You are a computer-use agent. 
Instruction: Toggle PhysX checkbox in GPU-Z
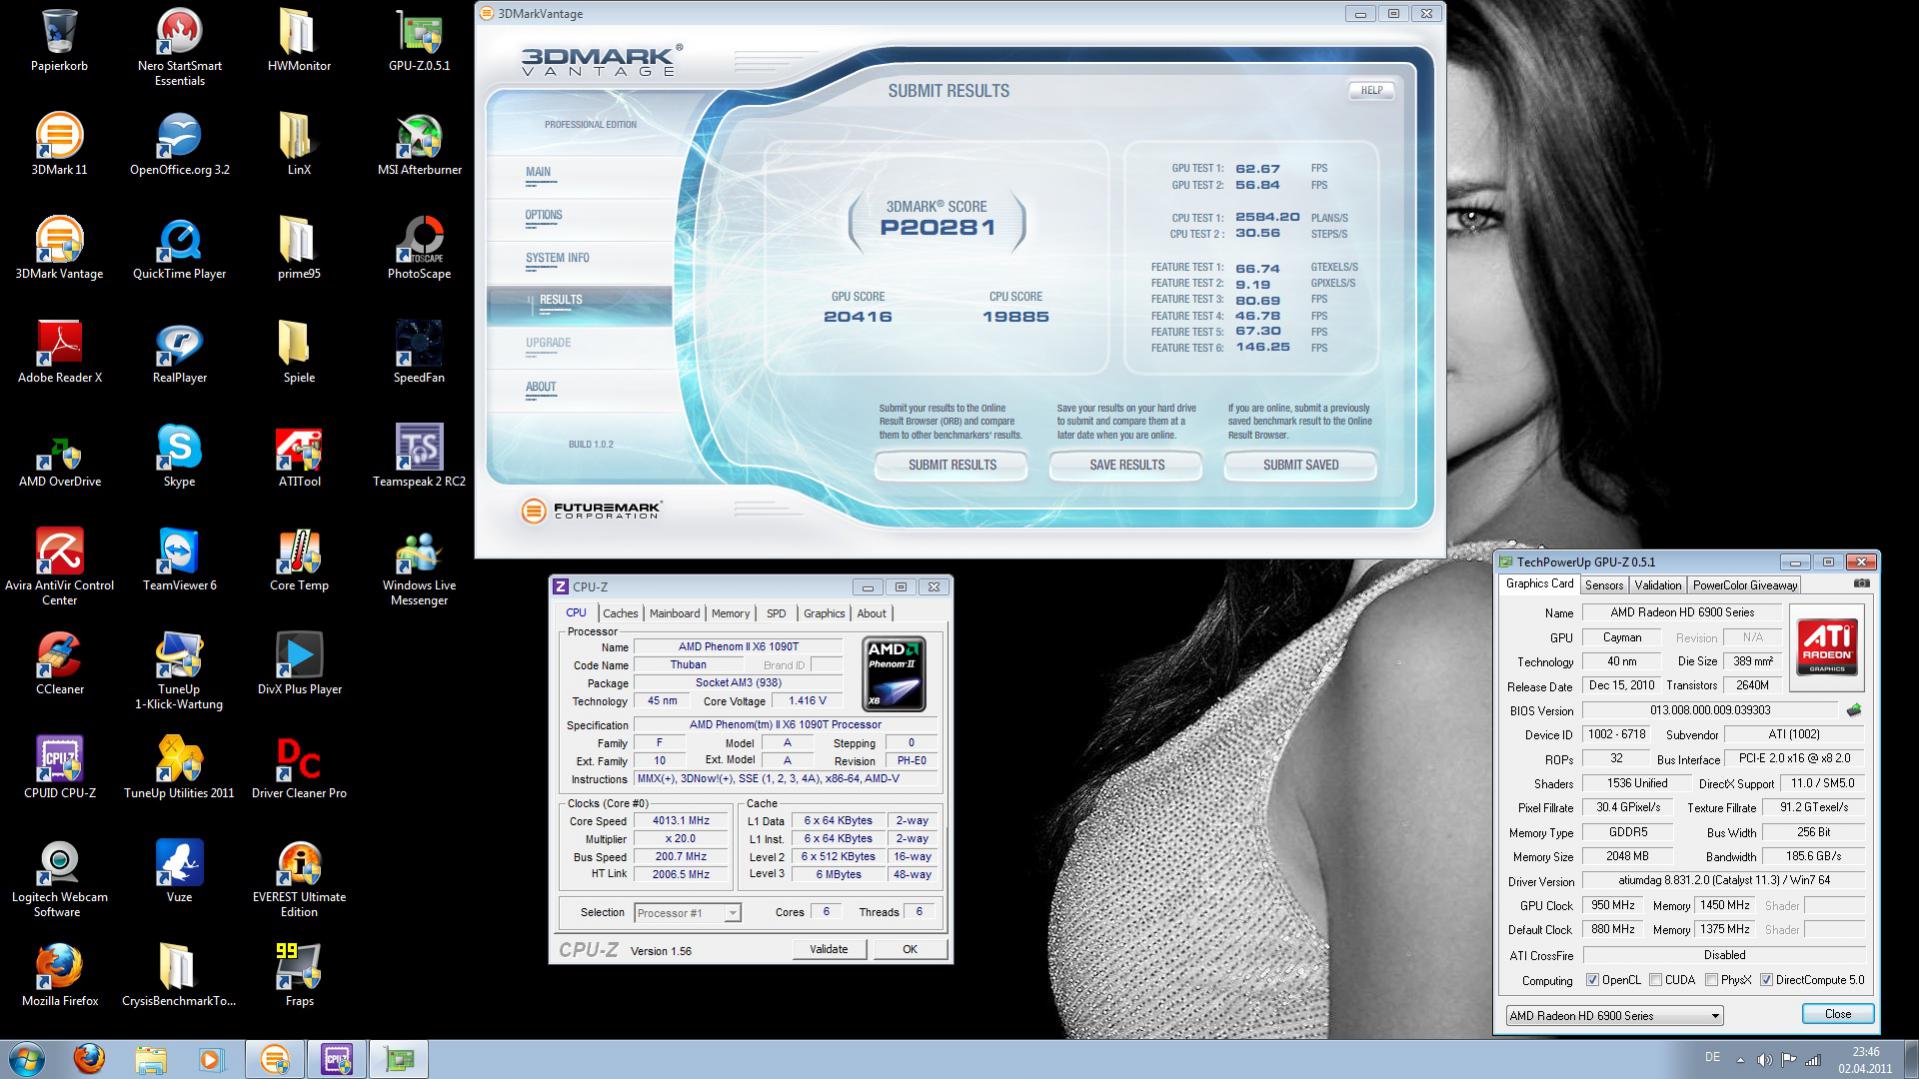[1712, 980]
